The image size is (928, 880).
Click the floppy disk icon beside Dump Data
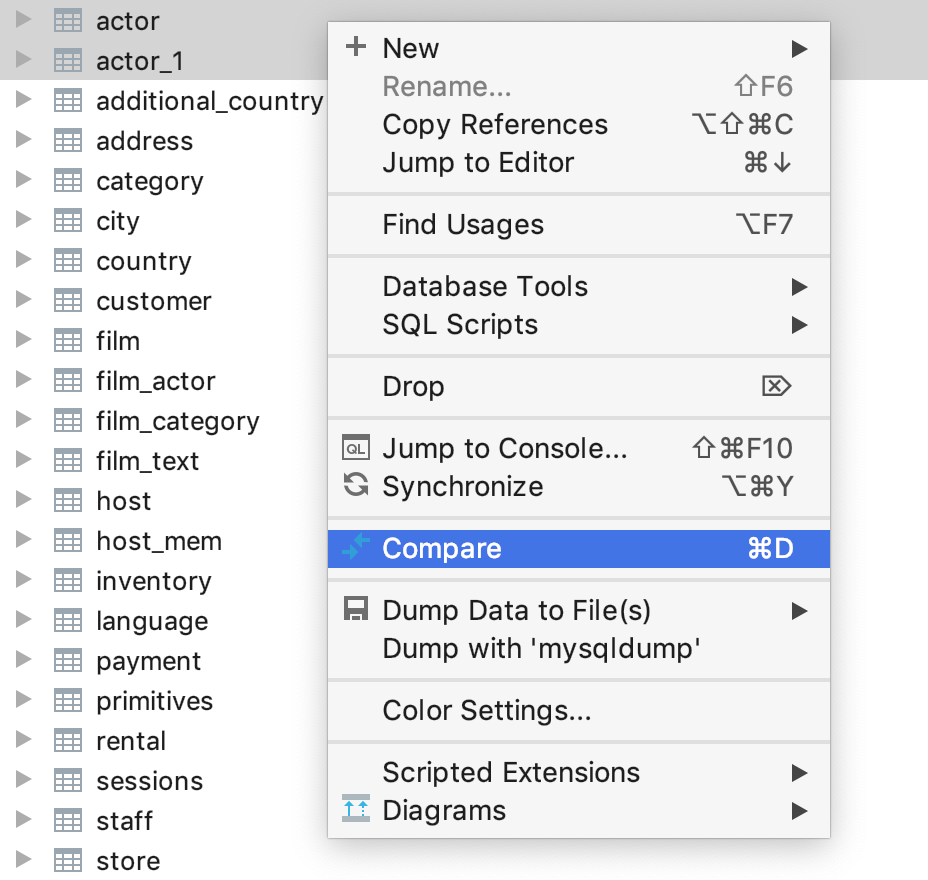pyautogui.click(x=356, y=608)
